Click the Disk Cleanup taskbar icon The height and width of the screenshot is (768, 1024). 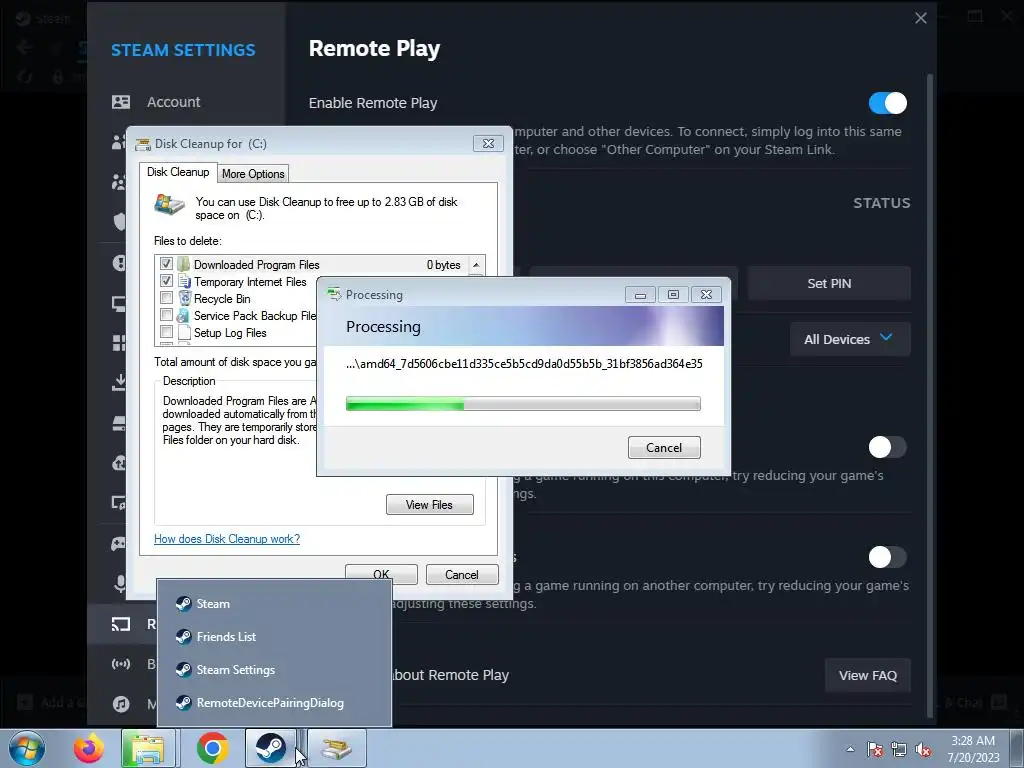coord(336,748)
